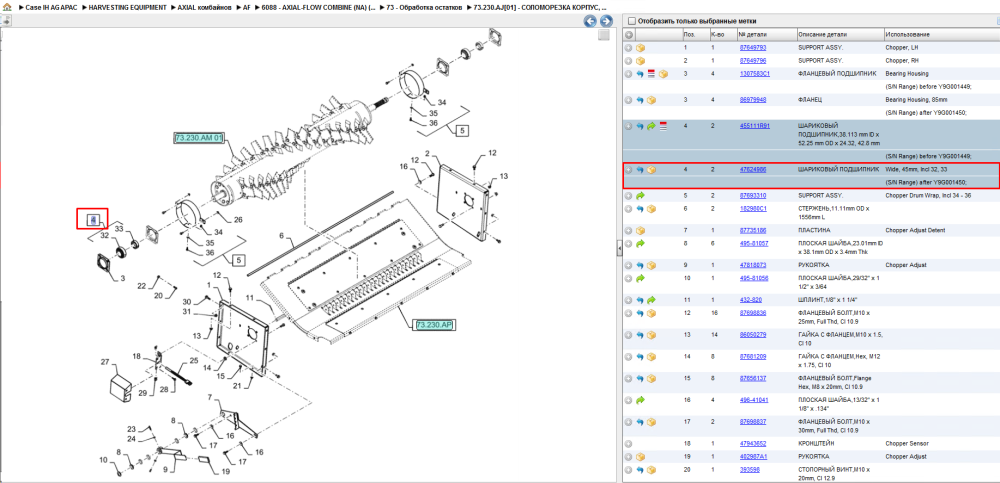Select 'Chopper Drum Wrap, Incl 34 - 36' text
This screenshot has width=1000, height=483.
coord(927,195)
